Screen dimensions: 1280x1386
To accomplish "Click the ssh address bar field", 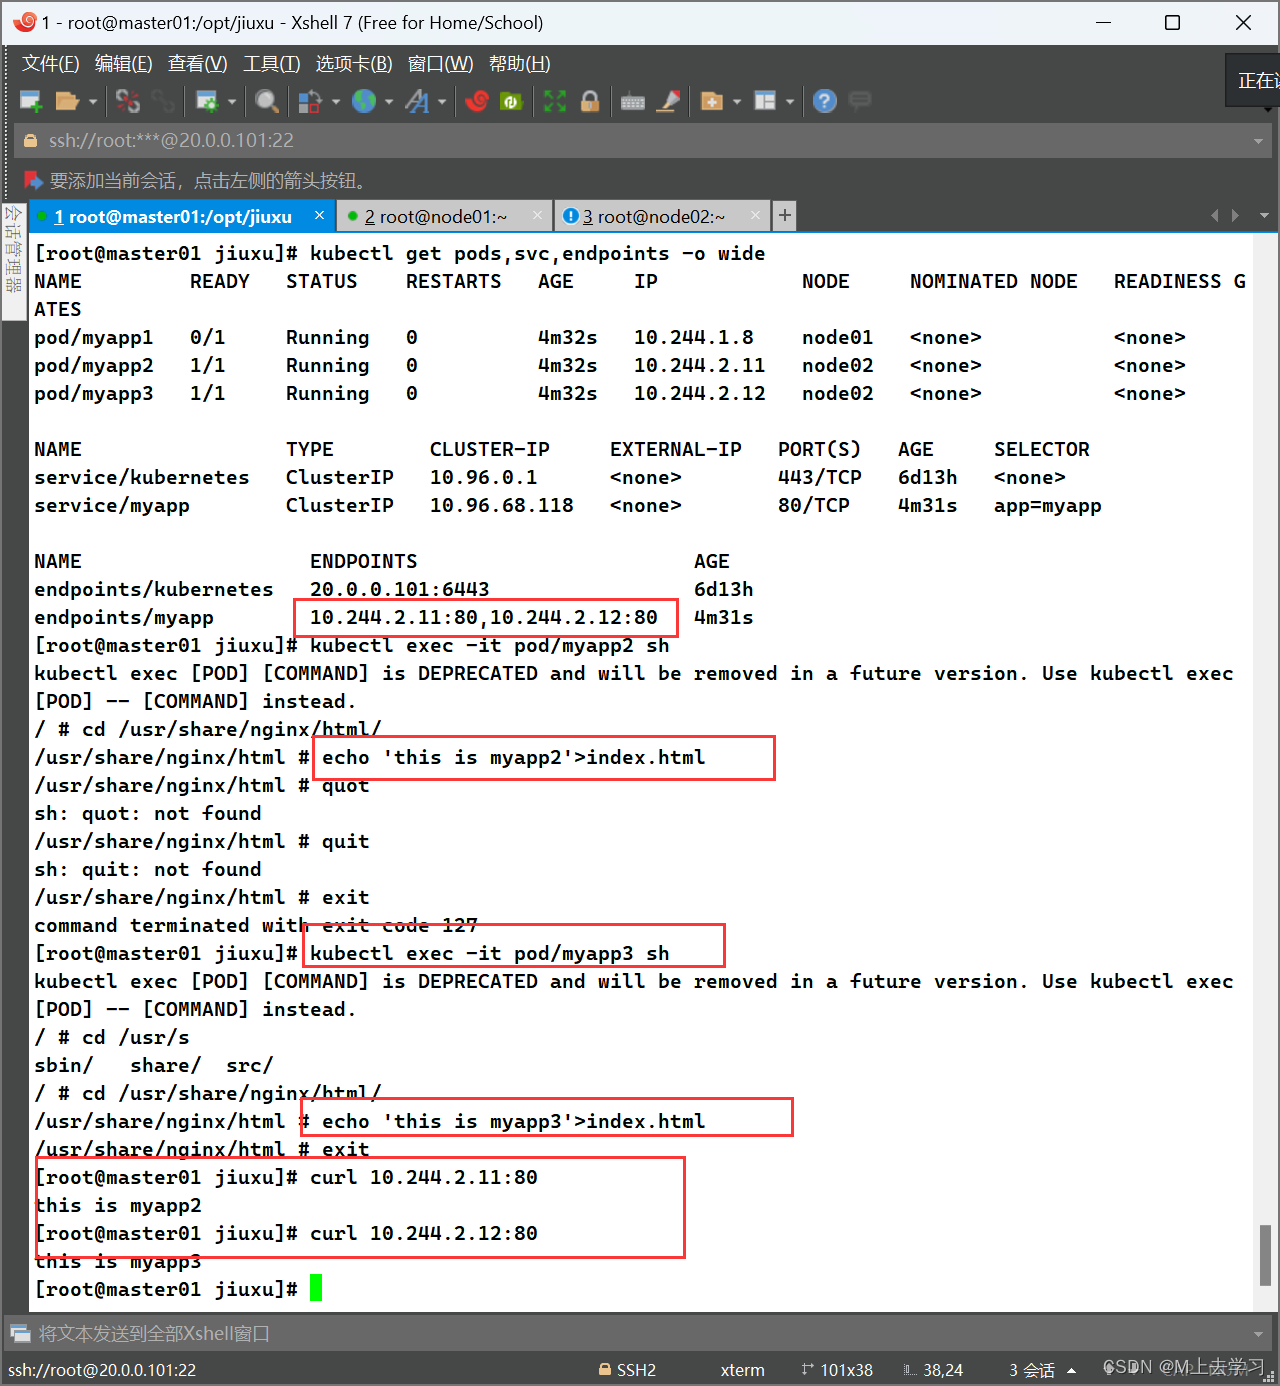I will click(643, 141).
